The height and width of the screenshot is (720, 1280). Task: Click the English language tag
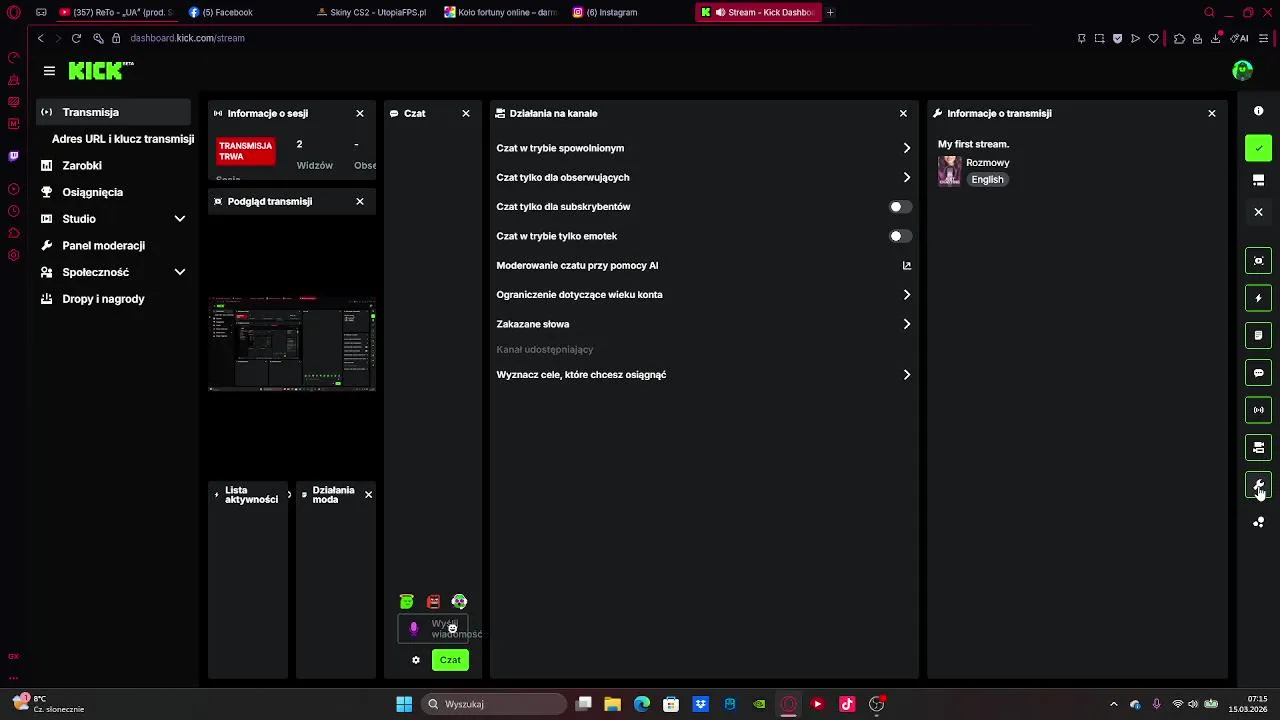coord(987,180)
